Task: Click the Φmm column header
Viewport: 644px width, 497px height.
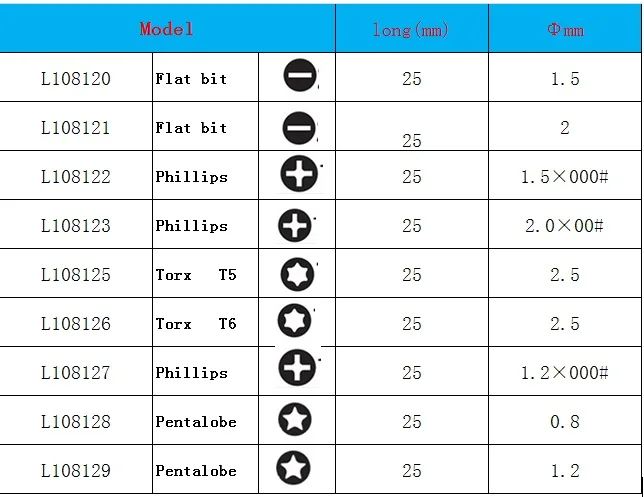Action: pos(565,30)
